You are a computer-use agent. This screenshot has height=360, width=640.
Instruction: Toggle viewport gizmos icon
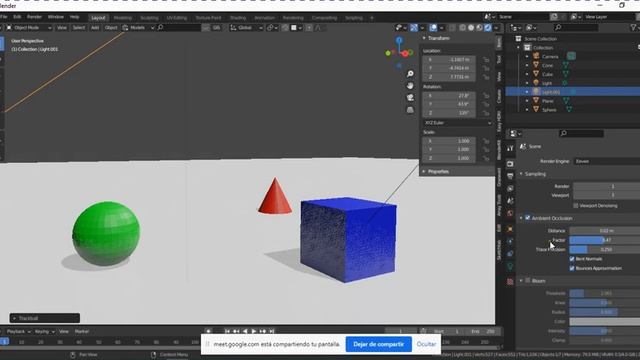(x=414, y=28)
